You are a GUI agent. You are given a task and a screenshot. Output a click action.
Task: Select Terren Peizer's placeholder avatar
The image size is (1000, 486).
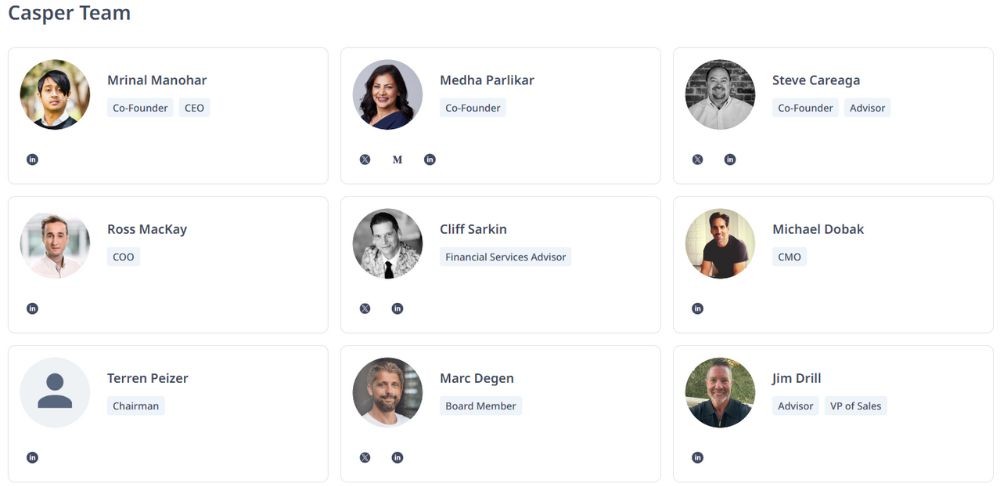pyautogui.click(x=55, y=392)
